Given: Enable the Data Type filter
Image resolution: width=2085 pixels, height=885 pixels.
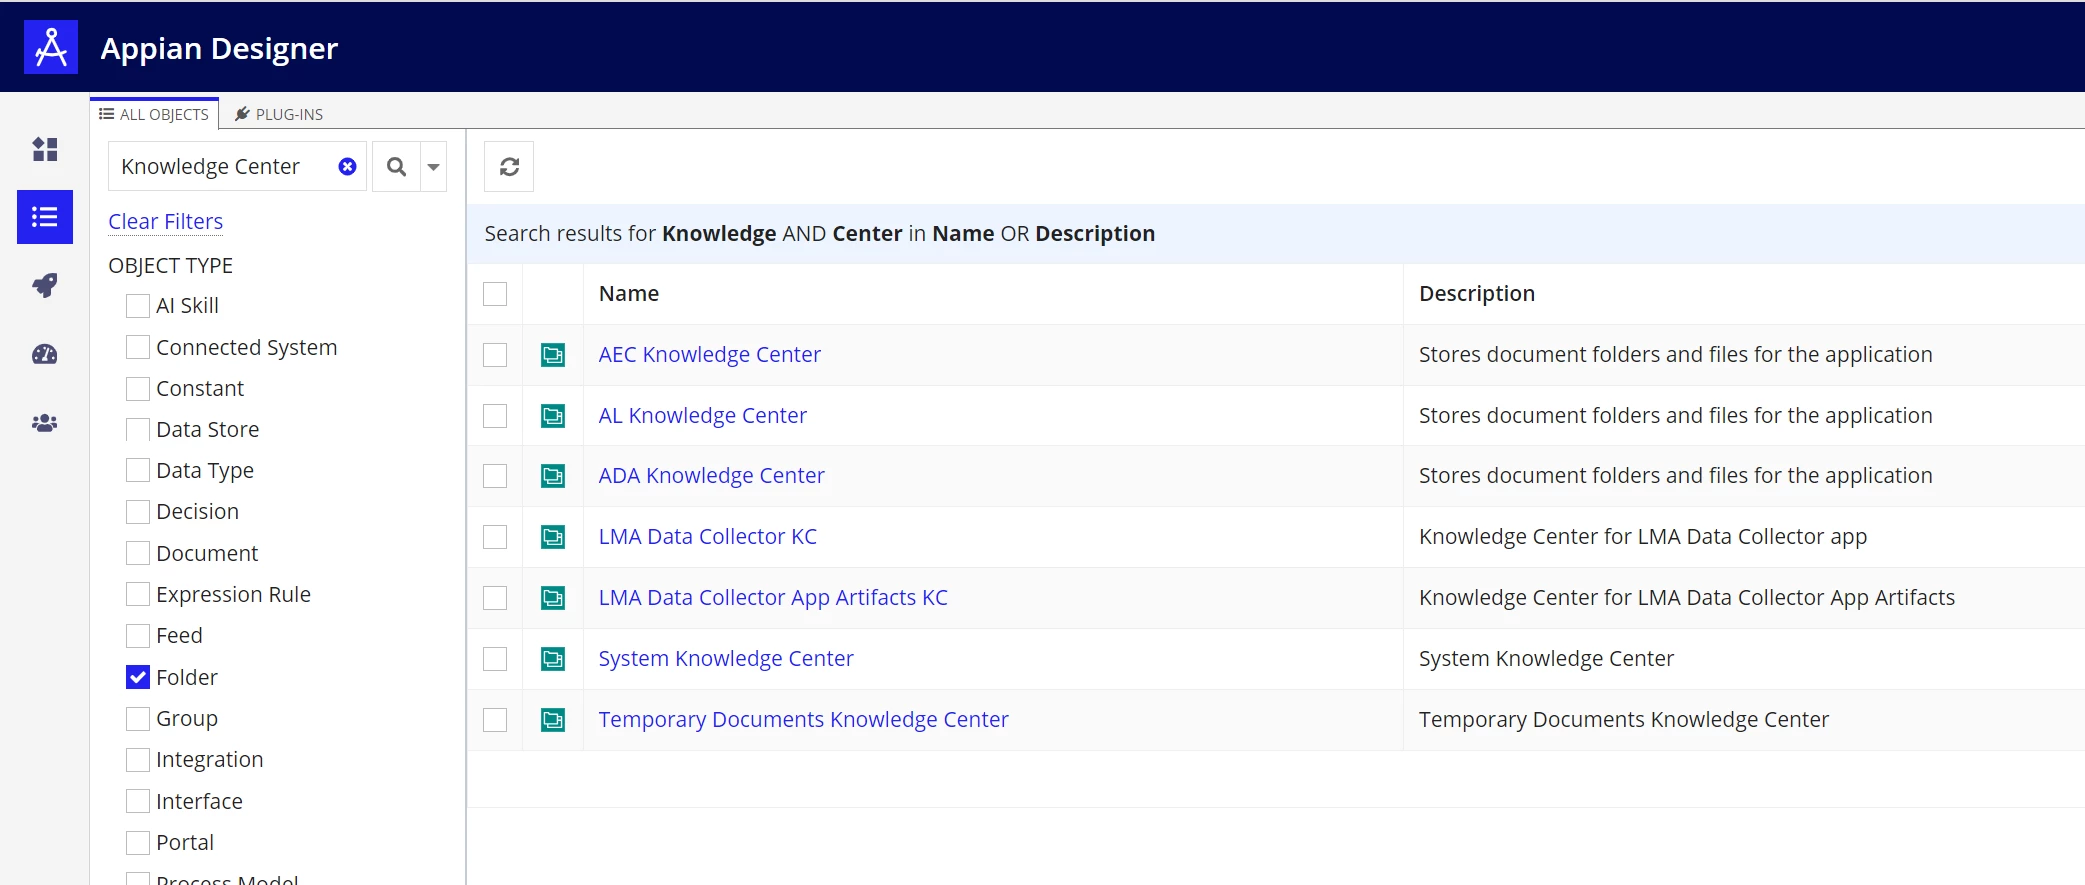Looking at the screenshot, I should 138,471.
